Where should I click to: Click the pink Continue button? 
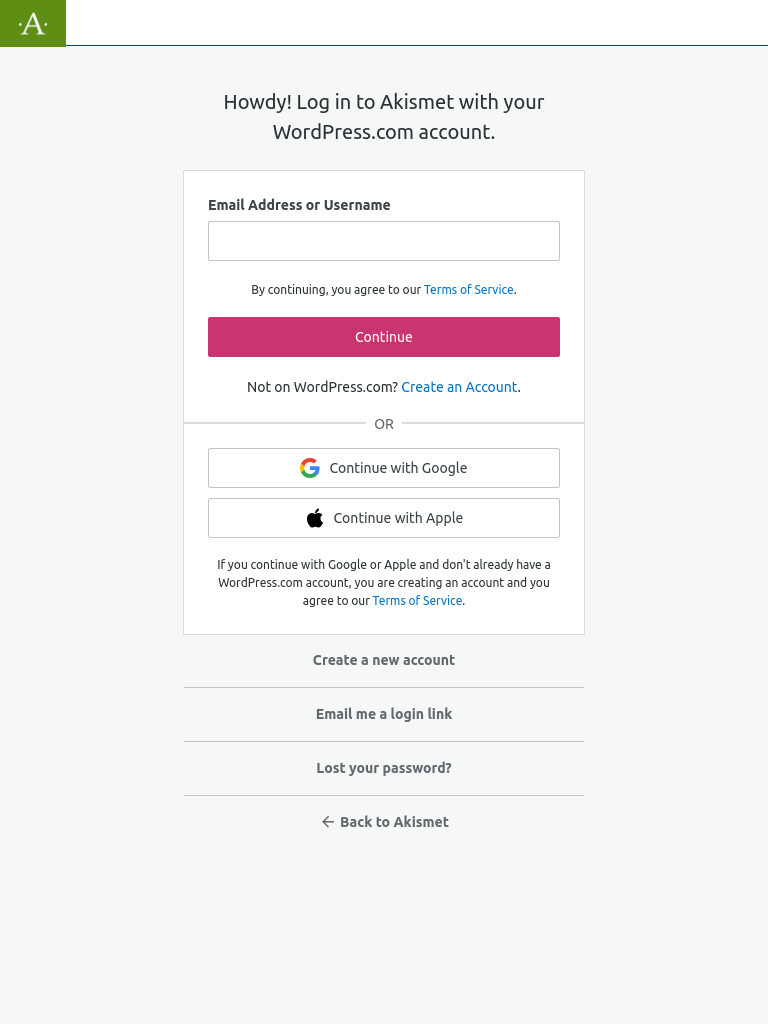384,337
